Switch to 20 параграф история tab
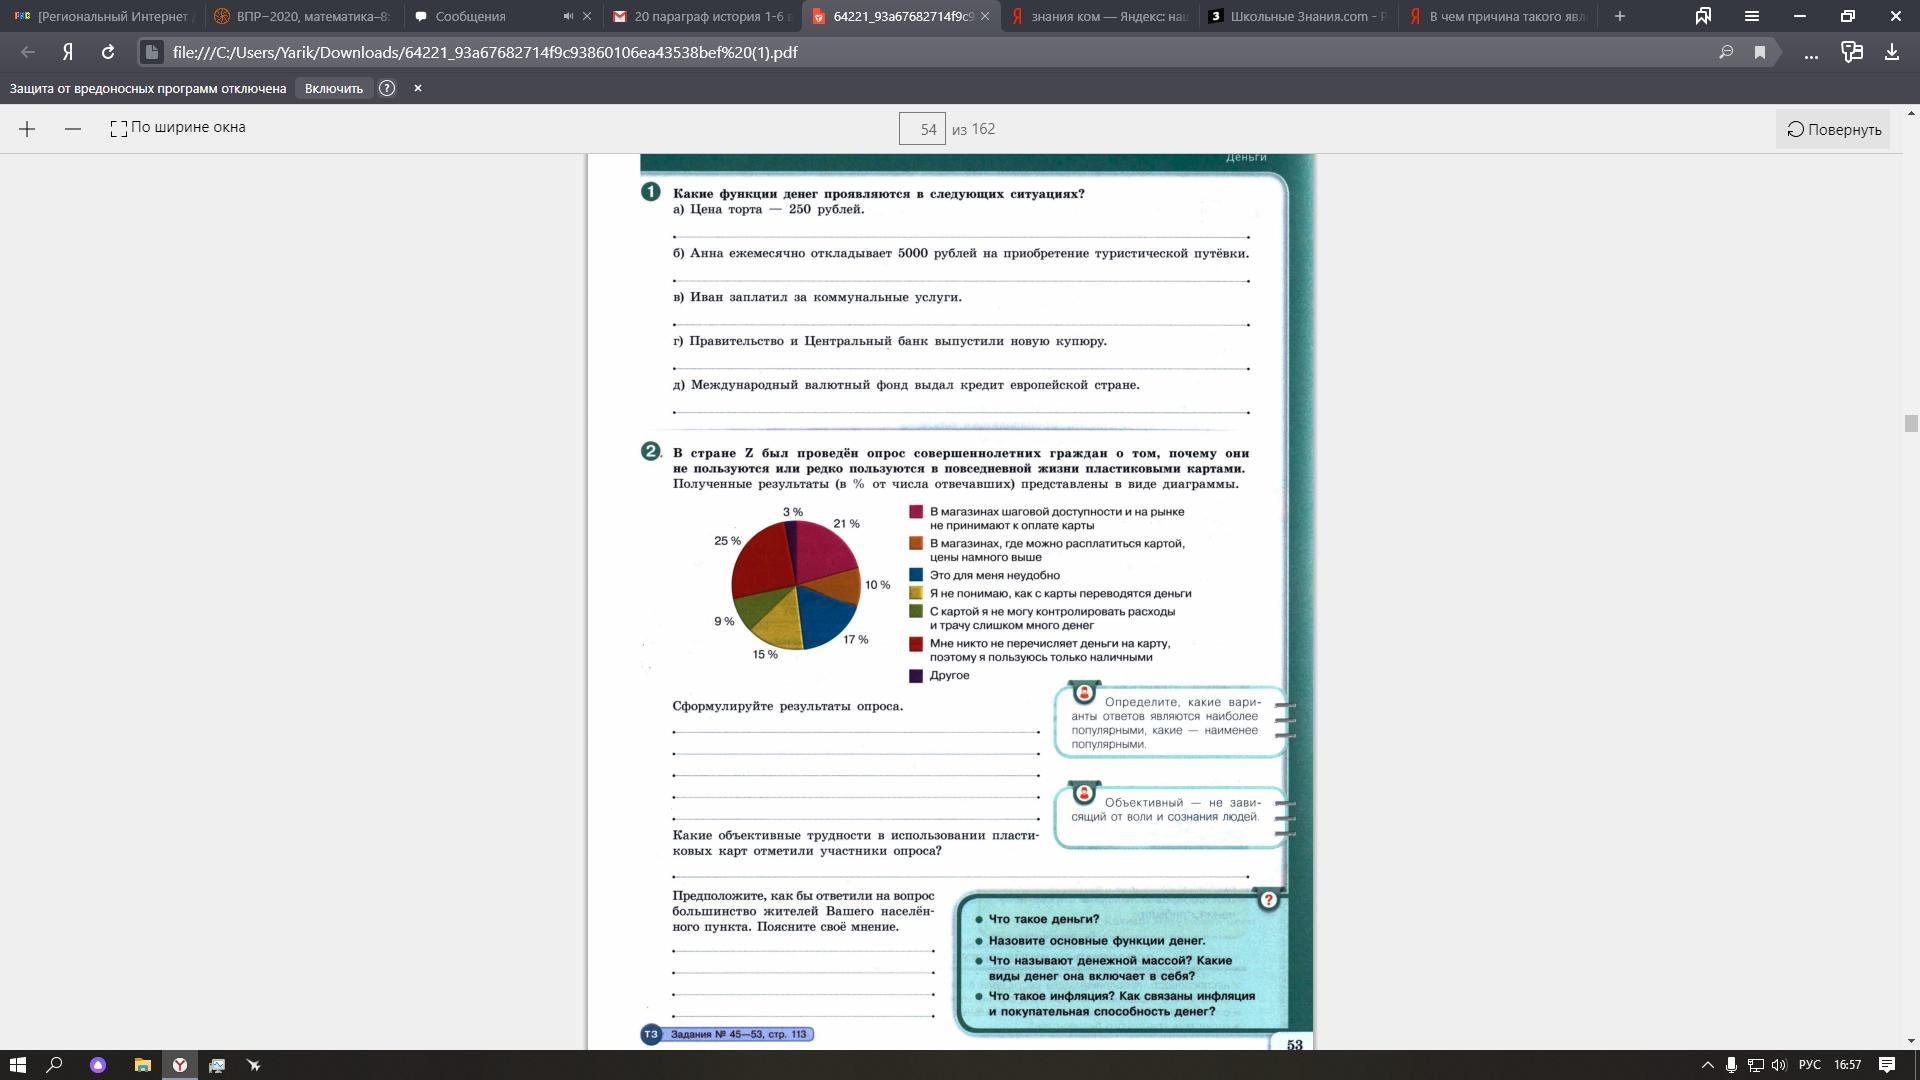This screenshot has width=1920, height=1080. (x=704, y=16)
